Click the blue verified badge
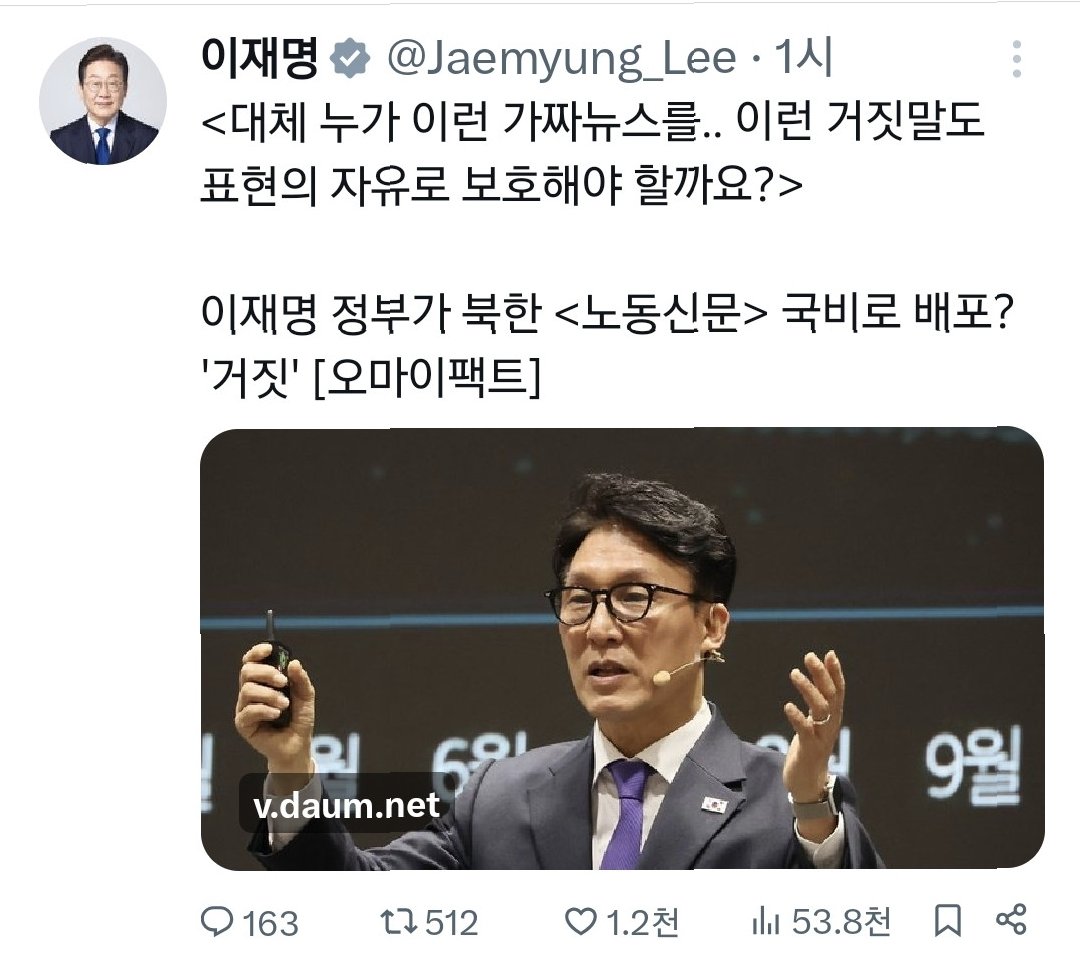The height and width of the screenshot is (961, 1084). [351, 58]
